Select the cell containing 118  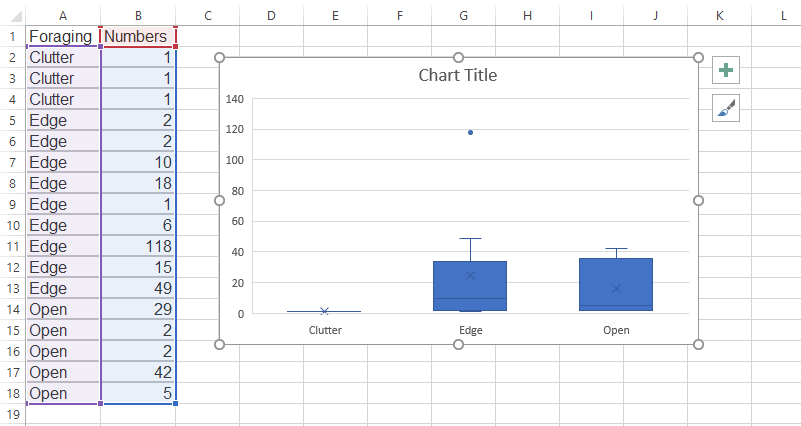[x=138, y=246]
